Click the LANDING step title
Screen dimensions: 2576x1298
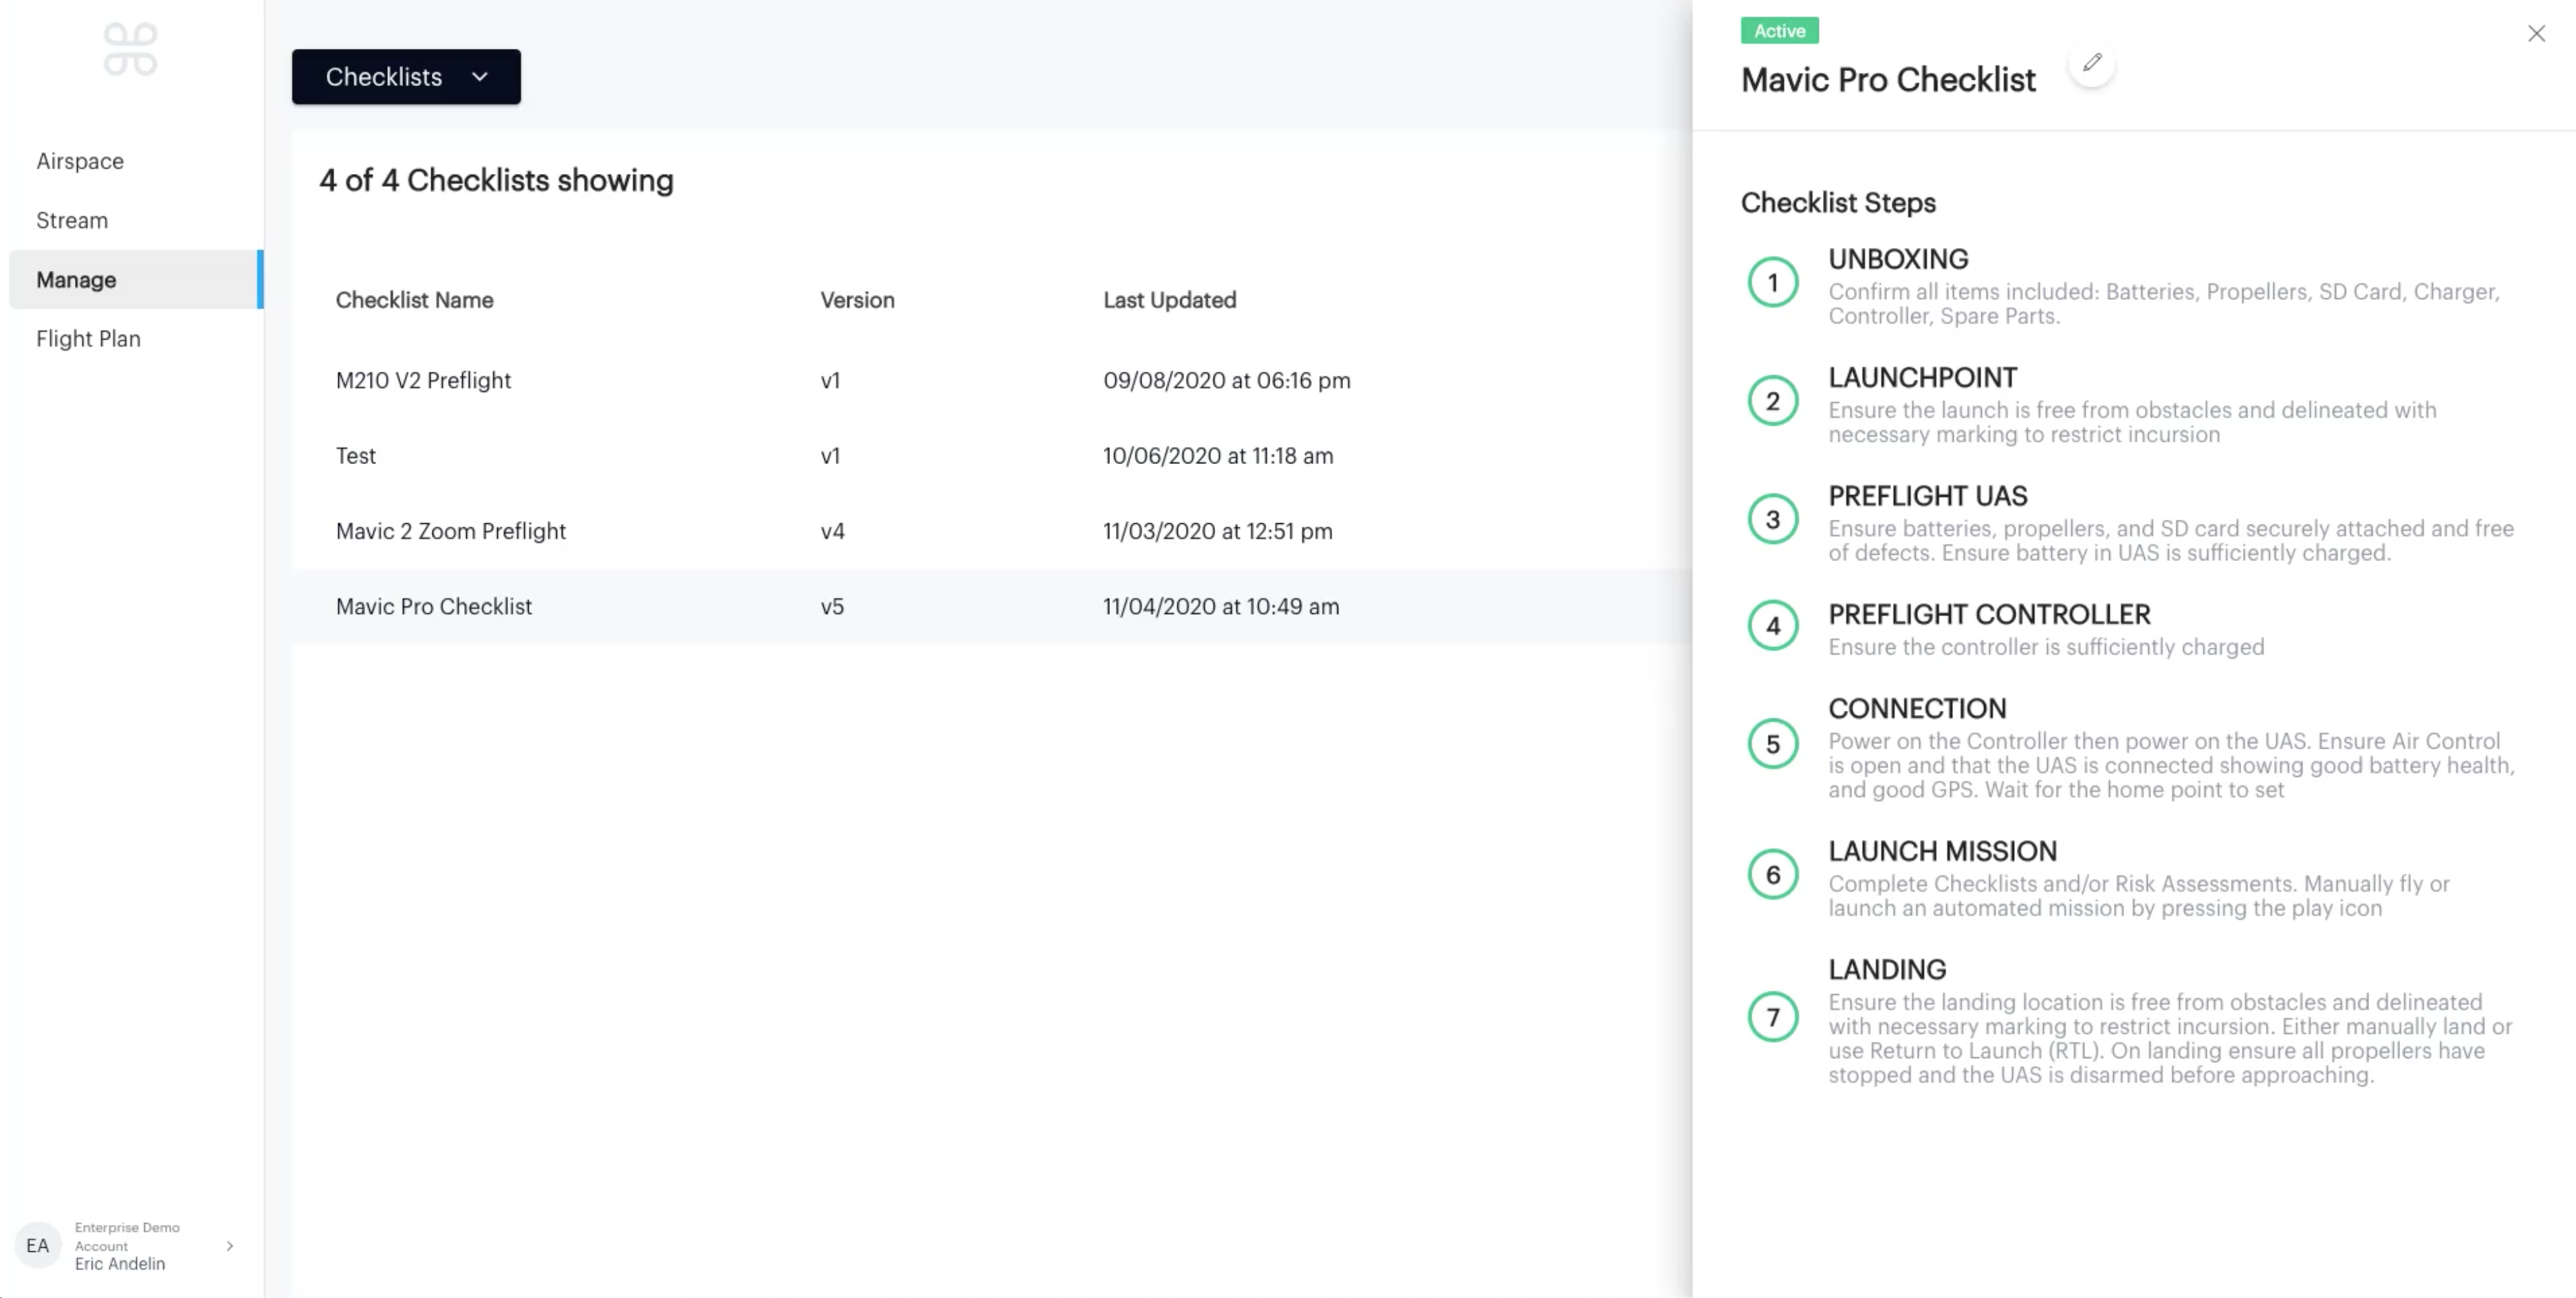[x=1887, y=969]
